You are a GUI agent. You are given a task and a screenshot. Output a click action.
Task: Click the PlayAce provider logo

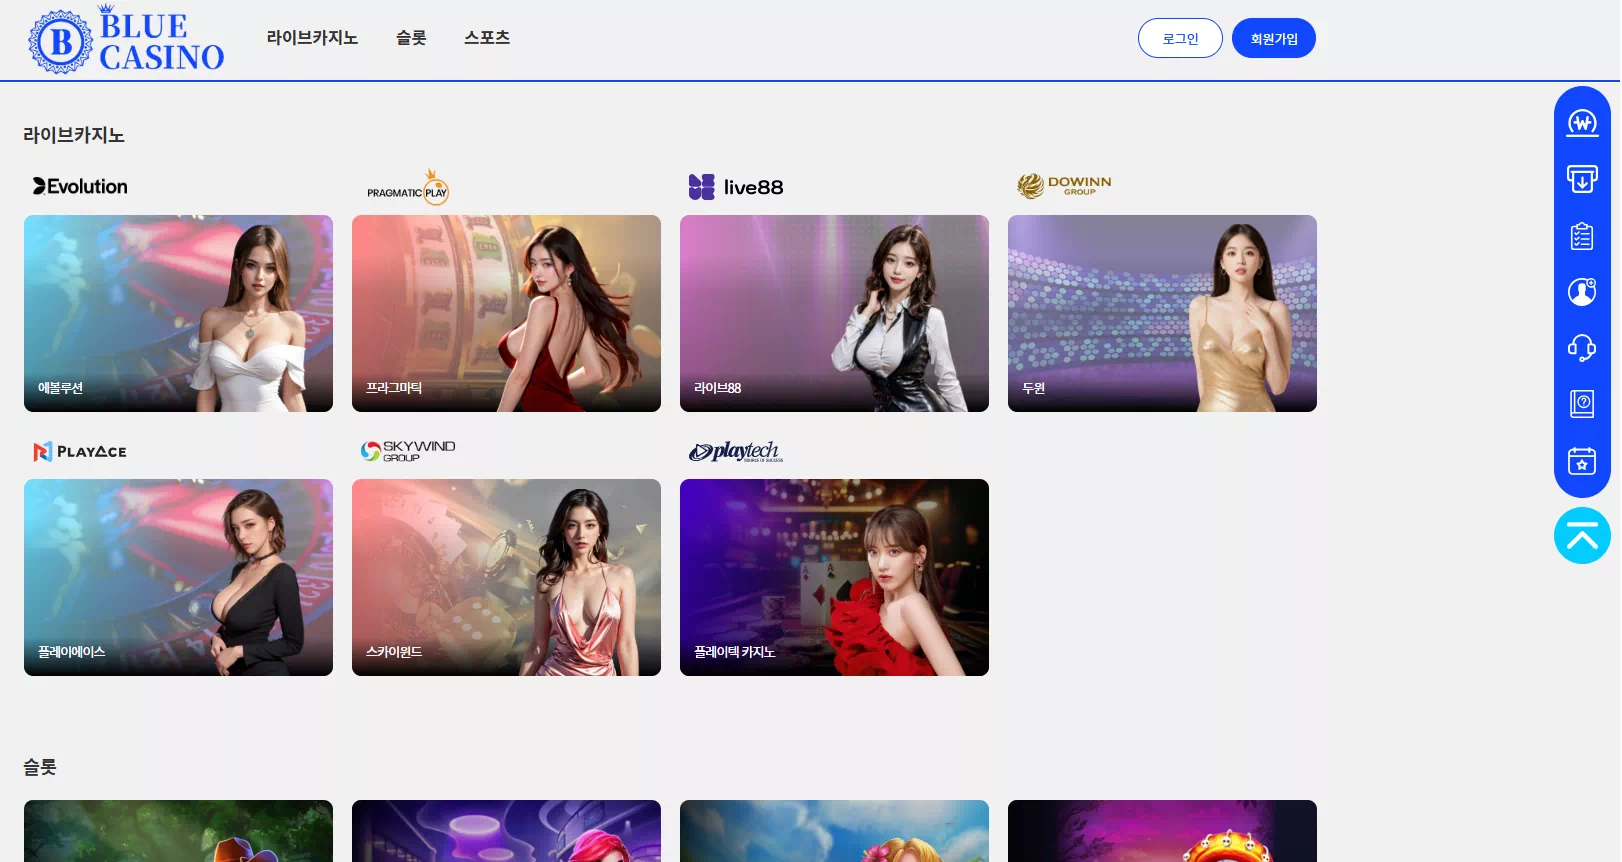click(80, 451)
